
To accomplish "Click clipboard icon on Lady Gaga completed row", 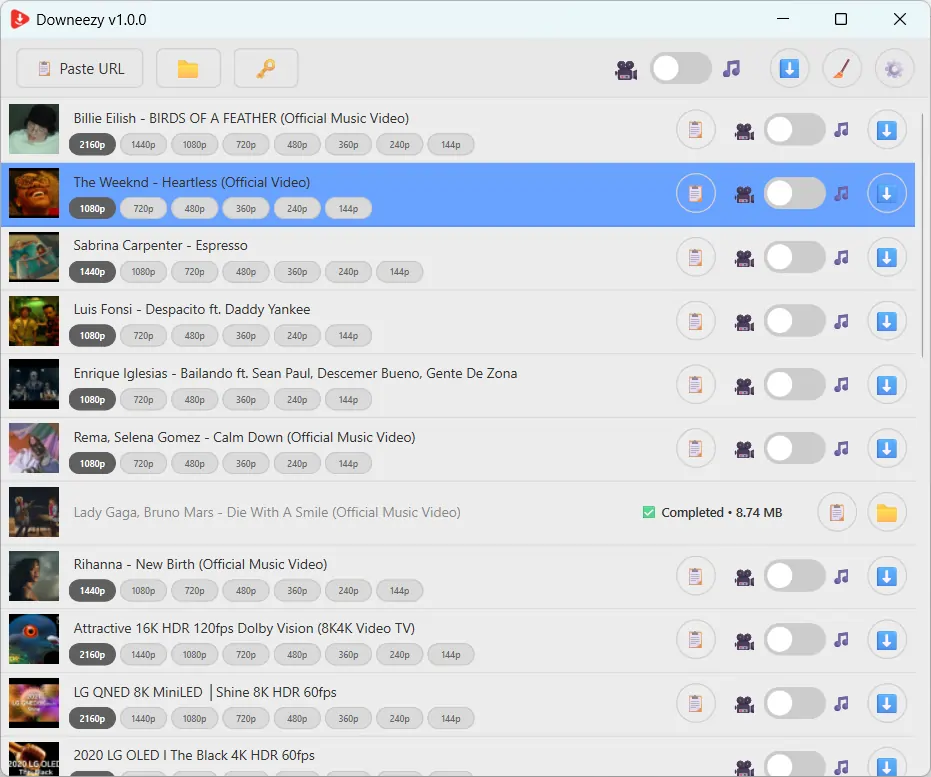I will click(837, 513).
